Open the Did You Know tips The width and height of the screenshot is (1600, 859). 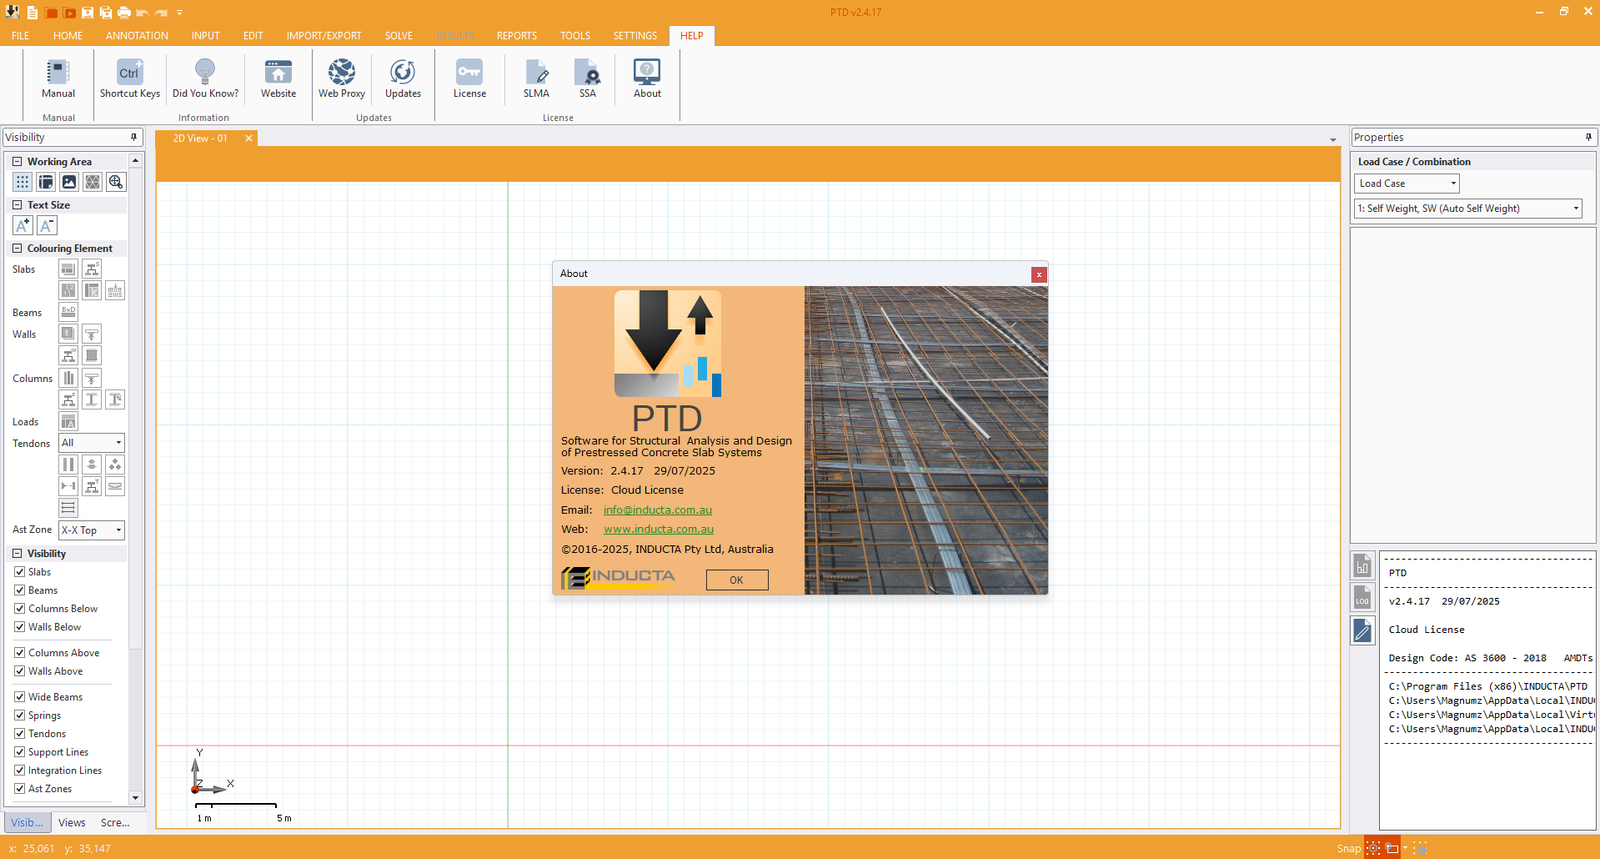(x=205, y=78)
